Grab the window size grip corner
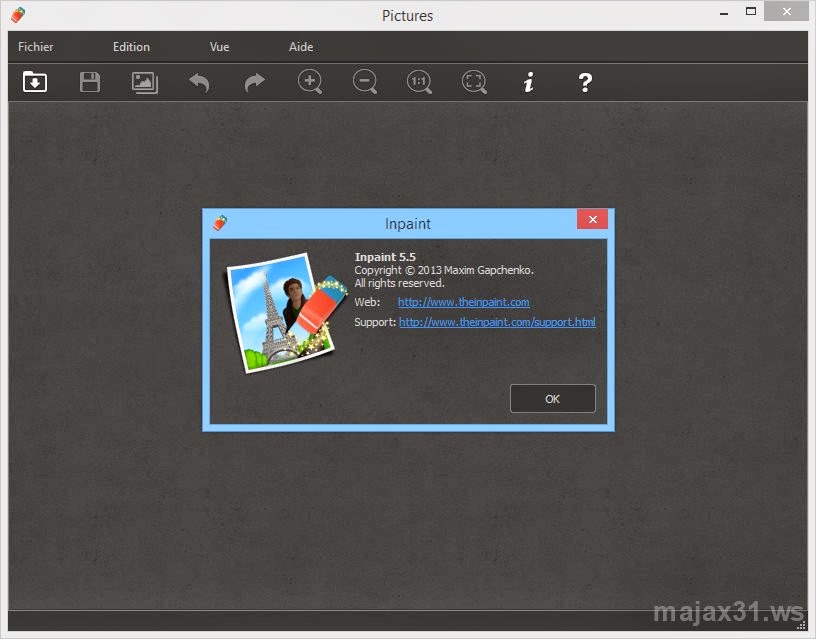This screenshot has height=639, width=816. 801,625
